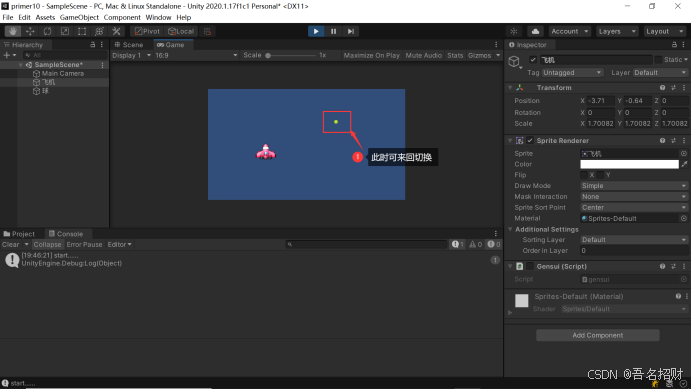Open the Sprite Sort Point dropdown
This screenshot has height=389, width=692.
point(634,208)
